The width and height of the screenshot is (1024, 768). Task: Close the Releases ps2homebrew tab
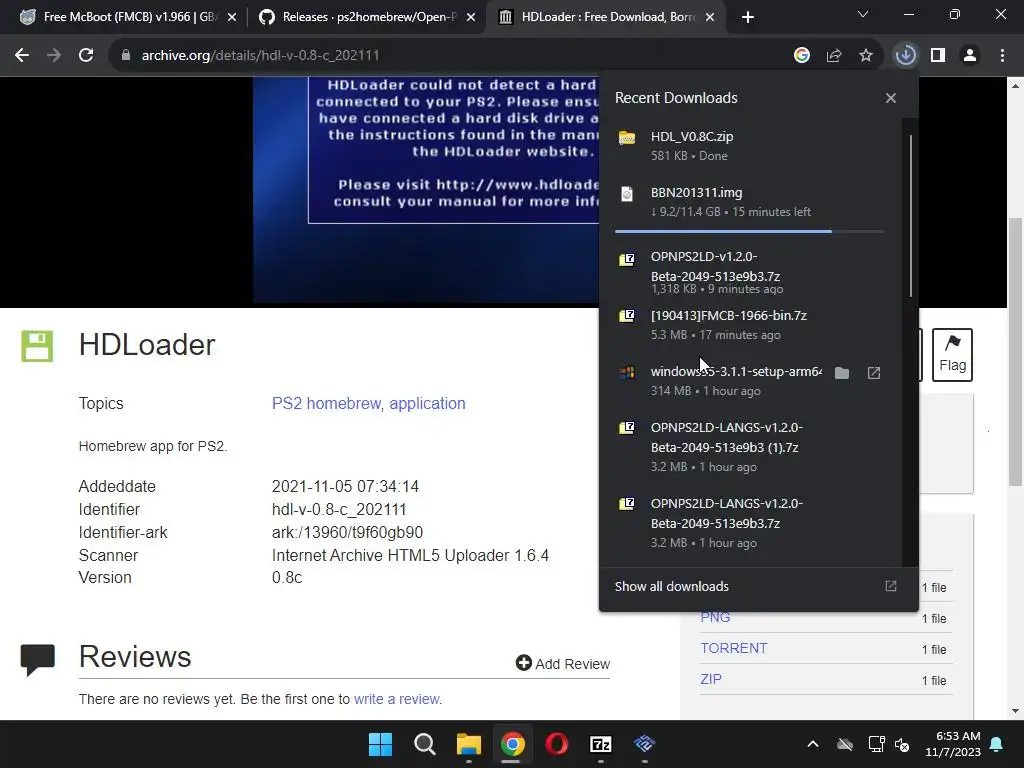(x=470, y=18)
